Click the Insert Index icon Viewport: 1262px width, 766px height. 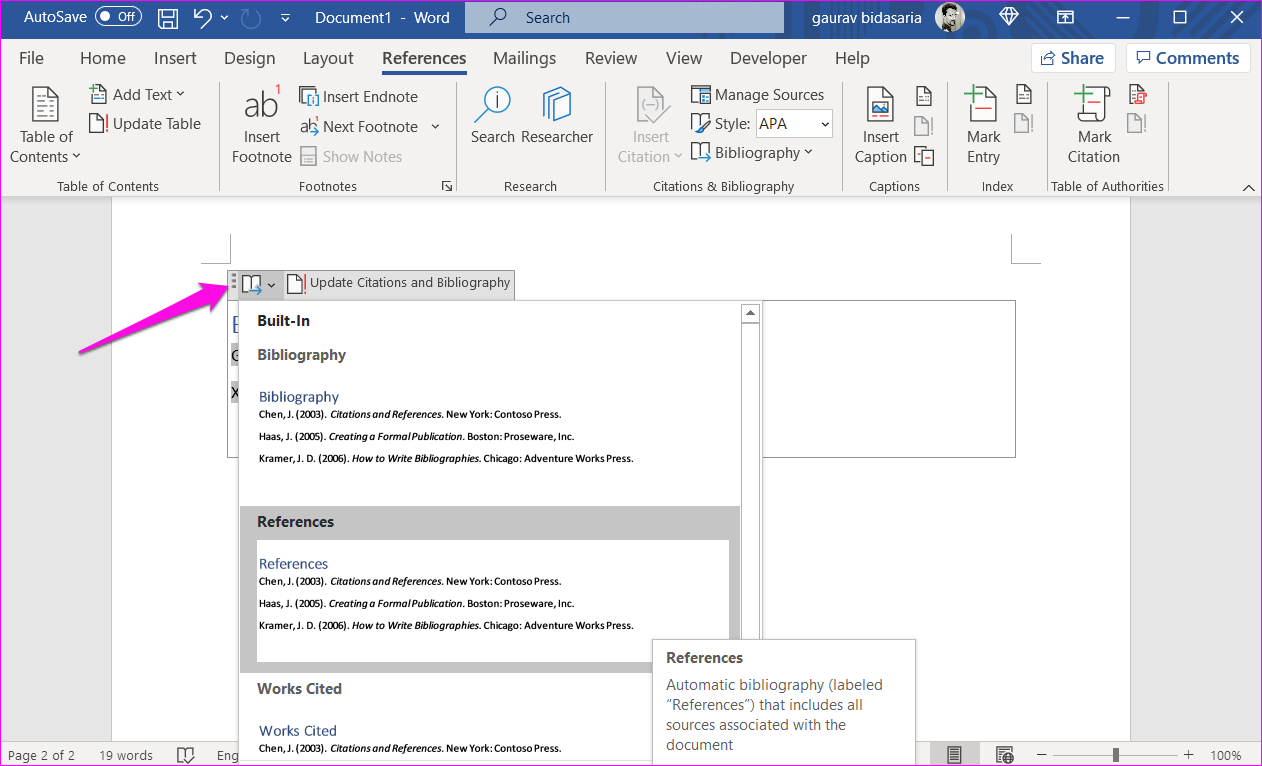[1024, 95]
